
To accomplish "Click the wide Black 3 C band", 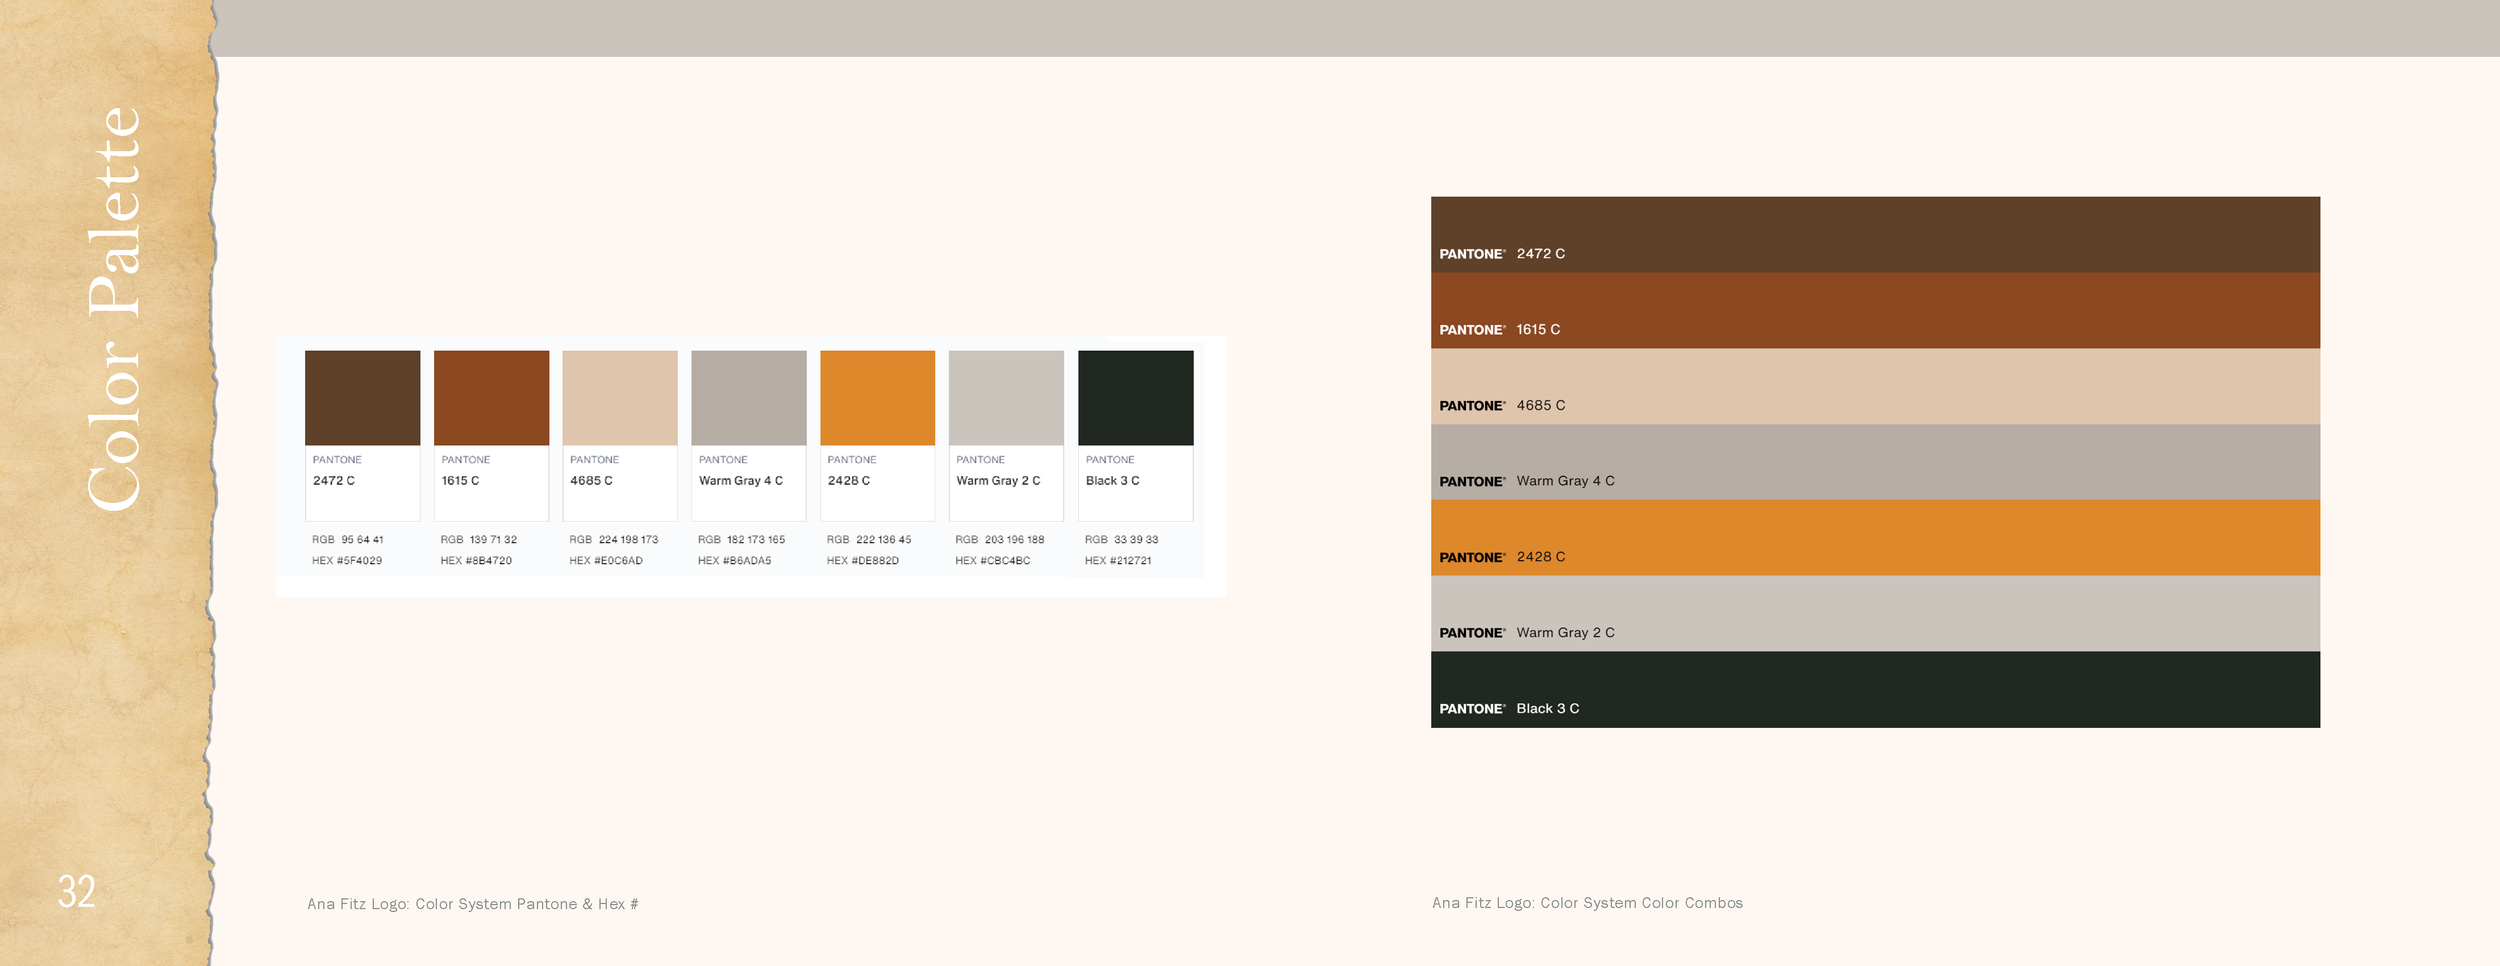I will 1875,690.
